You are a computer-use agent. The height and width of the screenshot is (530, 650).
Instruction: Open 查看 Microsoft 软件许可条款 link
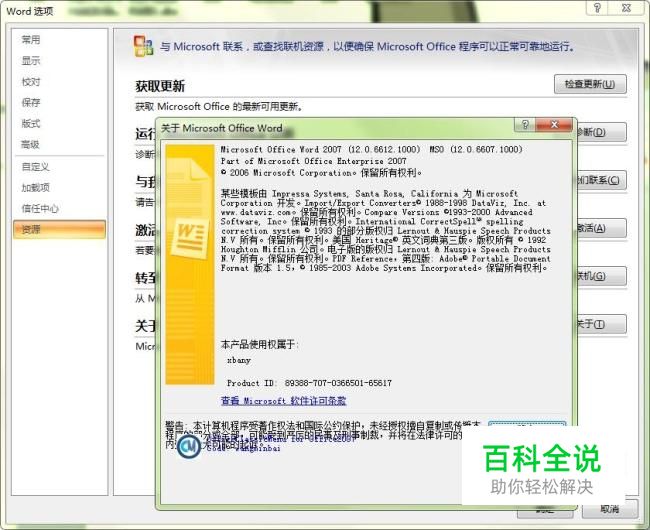click(284, 400)
